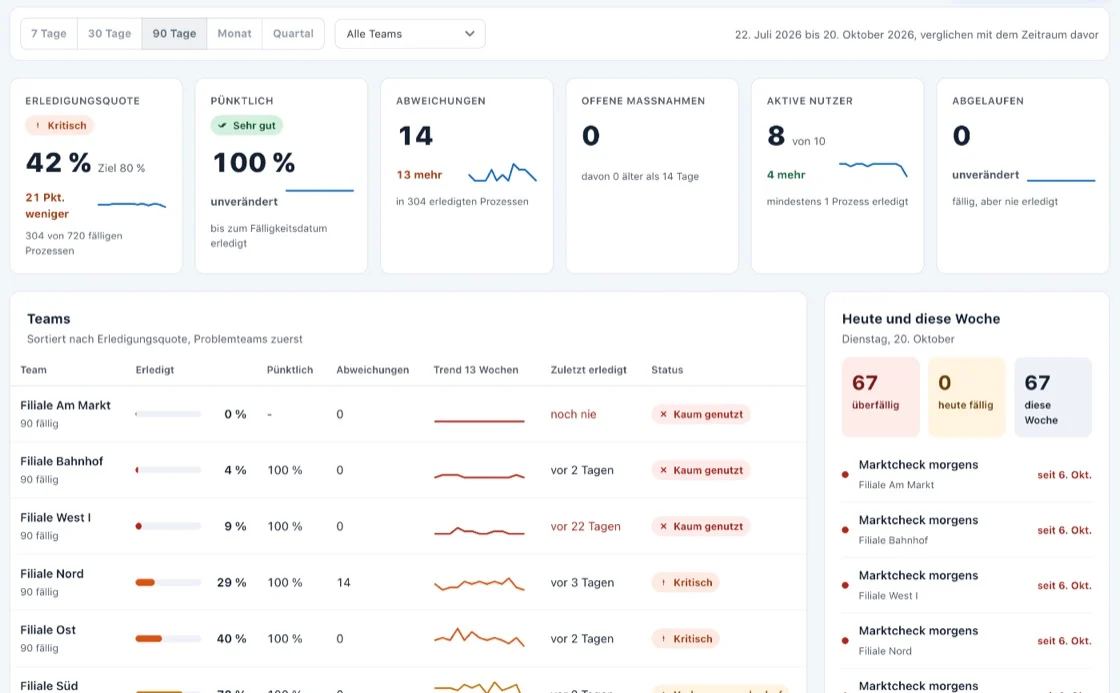Viewport: 1120px width, 693px height.
Task: Open Marktcheck morgens for Filiale West I
Action: (x=967, y=585)
